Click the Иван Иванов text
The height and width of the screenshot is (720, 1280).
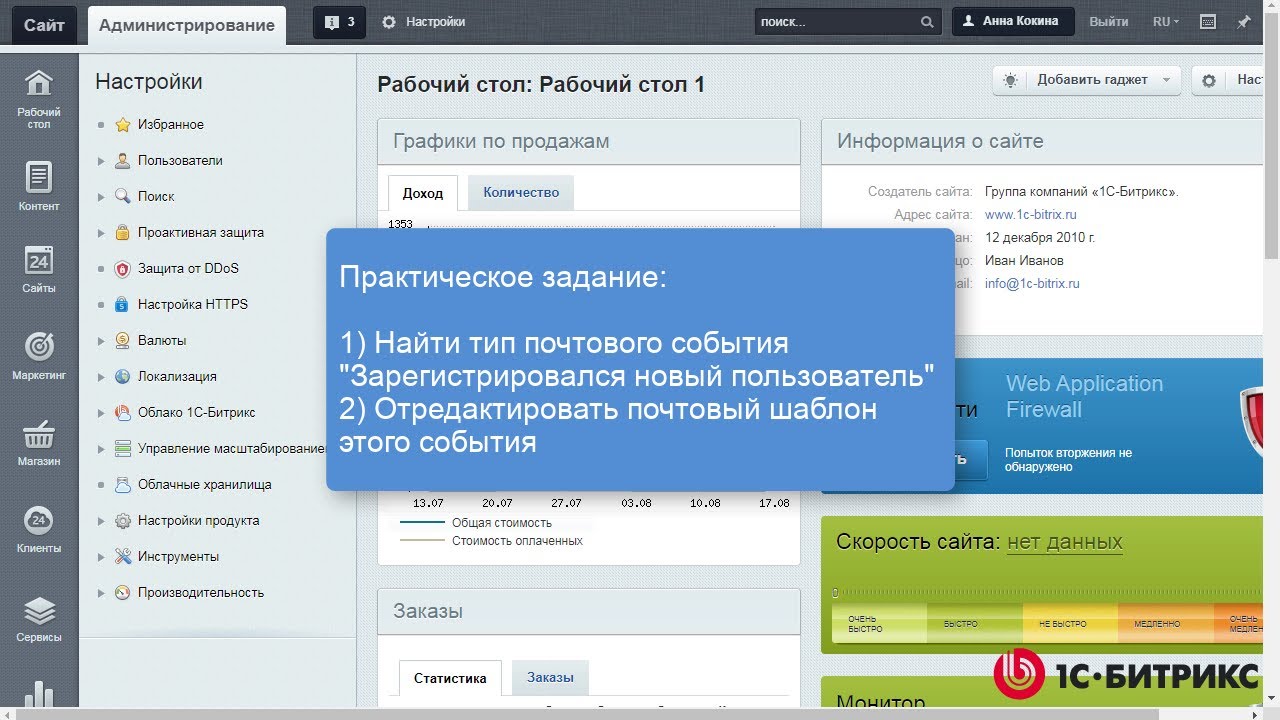[x=1024, y=261]
